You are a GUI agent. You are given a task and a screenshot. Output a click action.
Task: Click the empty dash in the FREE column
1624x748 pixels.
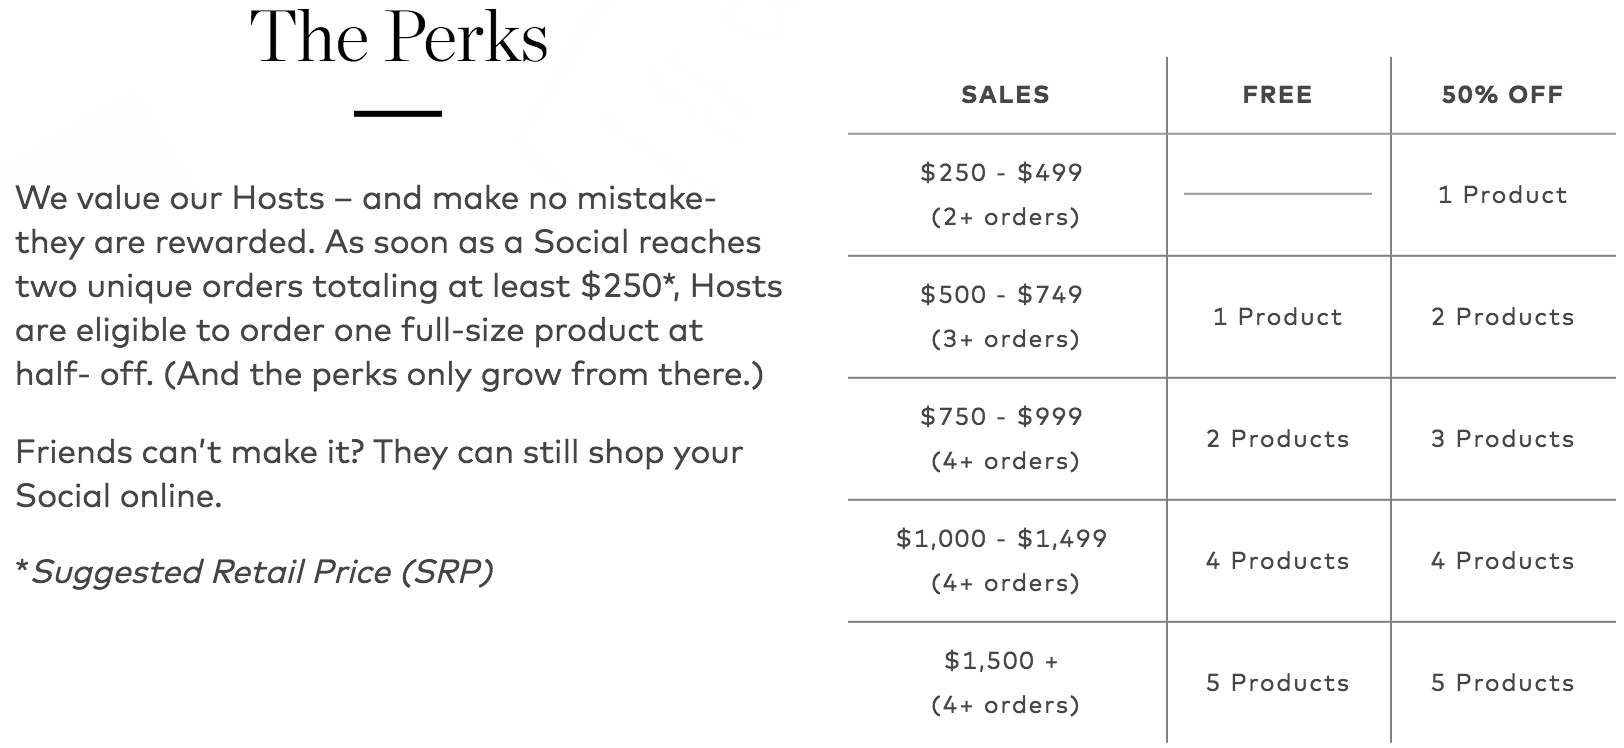click(x=1277, y=194)
